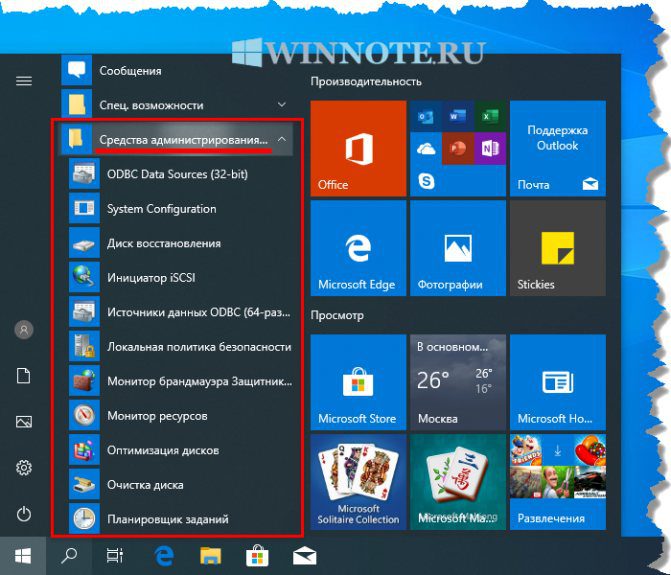Open the Почта (Поддержка Outlook) tile
Screen dimensions: 671x575
coord(558,148)
